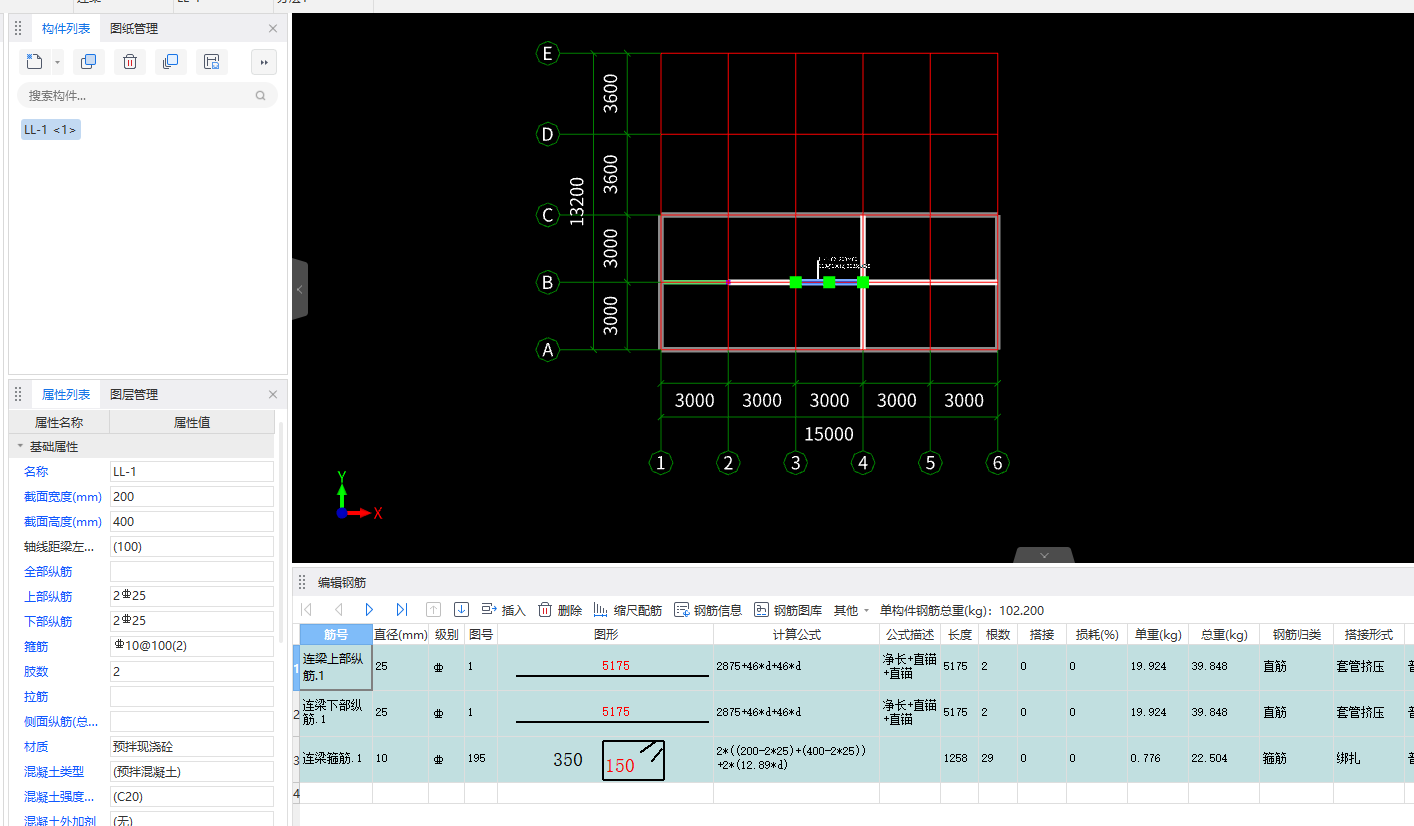This screenshot has height=826, width=1414.
Task: Click the save component to library icon
Action: 212,62
